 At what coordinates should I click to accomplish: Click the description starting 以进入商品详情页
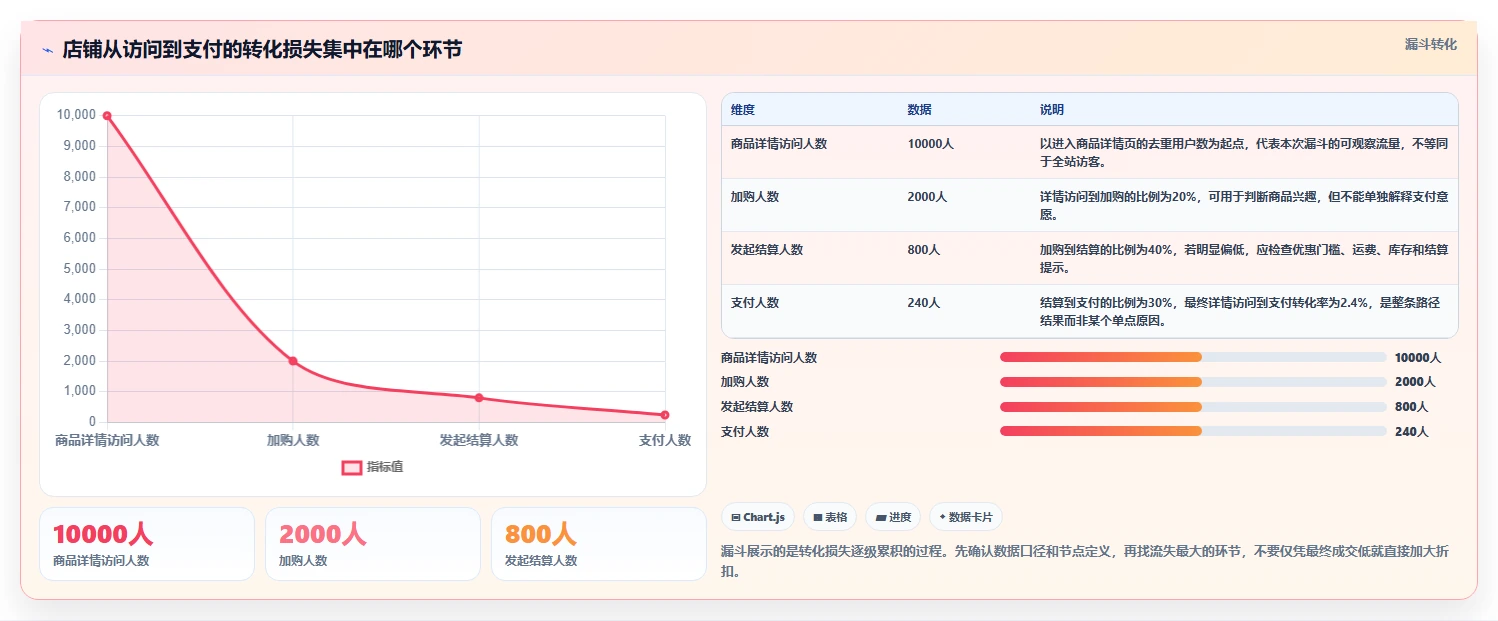tap(1244, 152)
